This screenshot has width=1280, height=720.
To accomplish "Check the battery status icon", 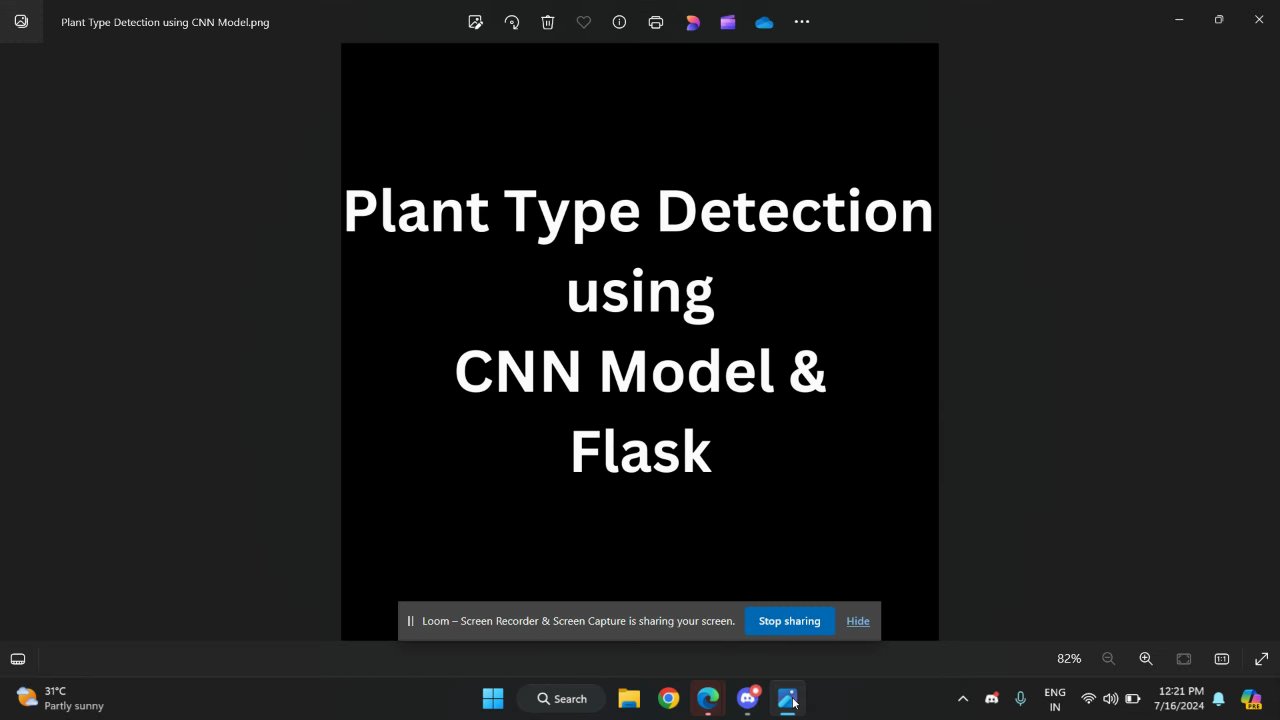I will tap(1133, 699).
